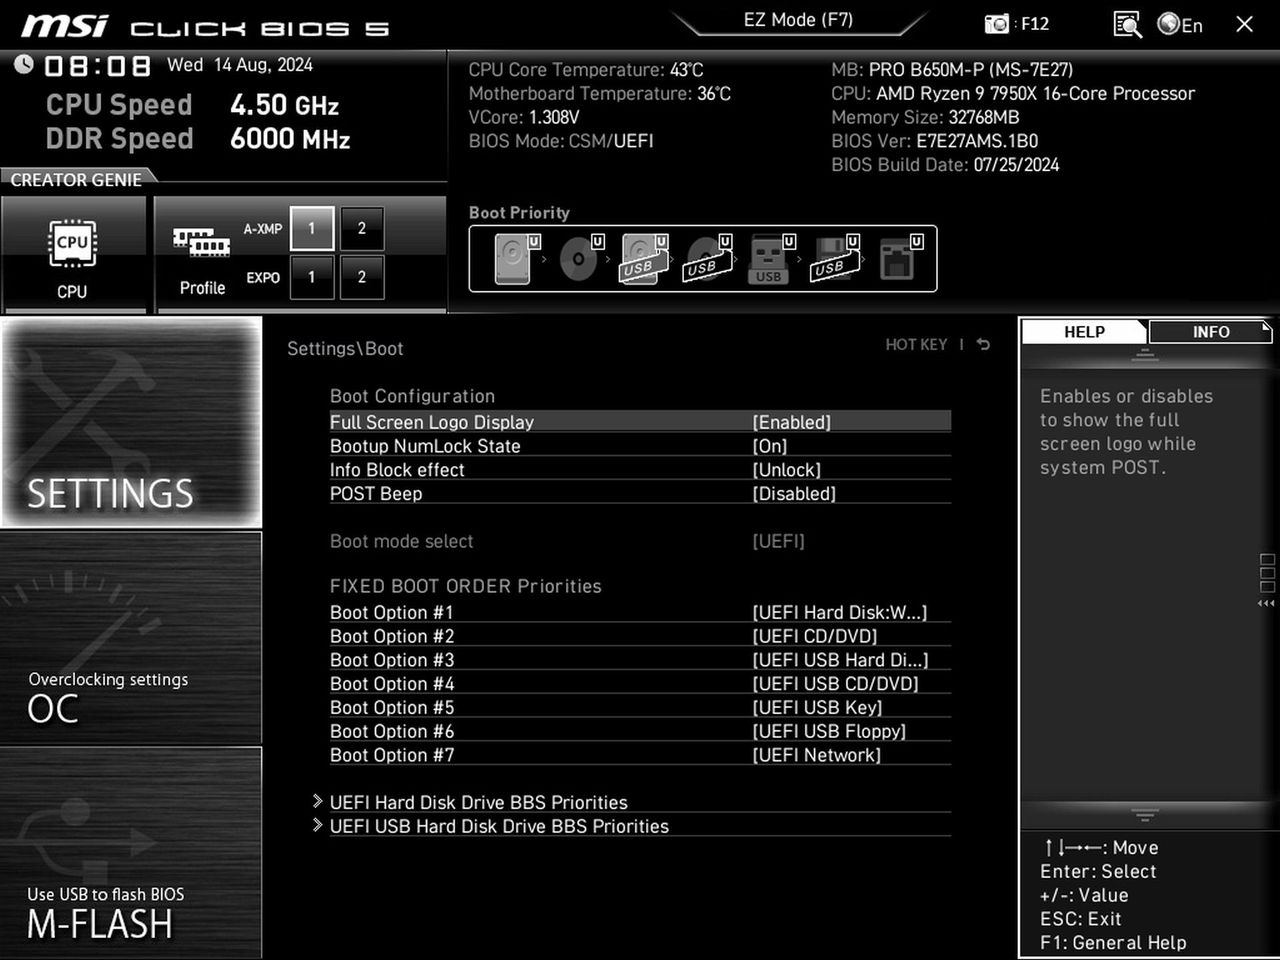Switch to EZ Mode (F7)

click(798, 20)
